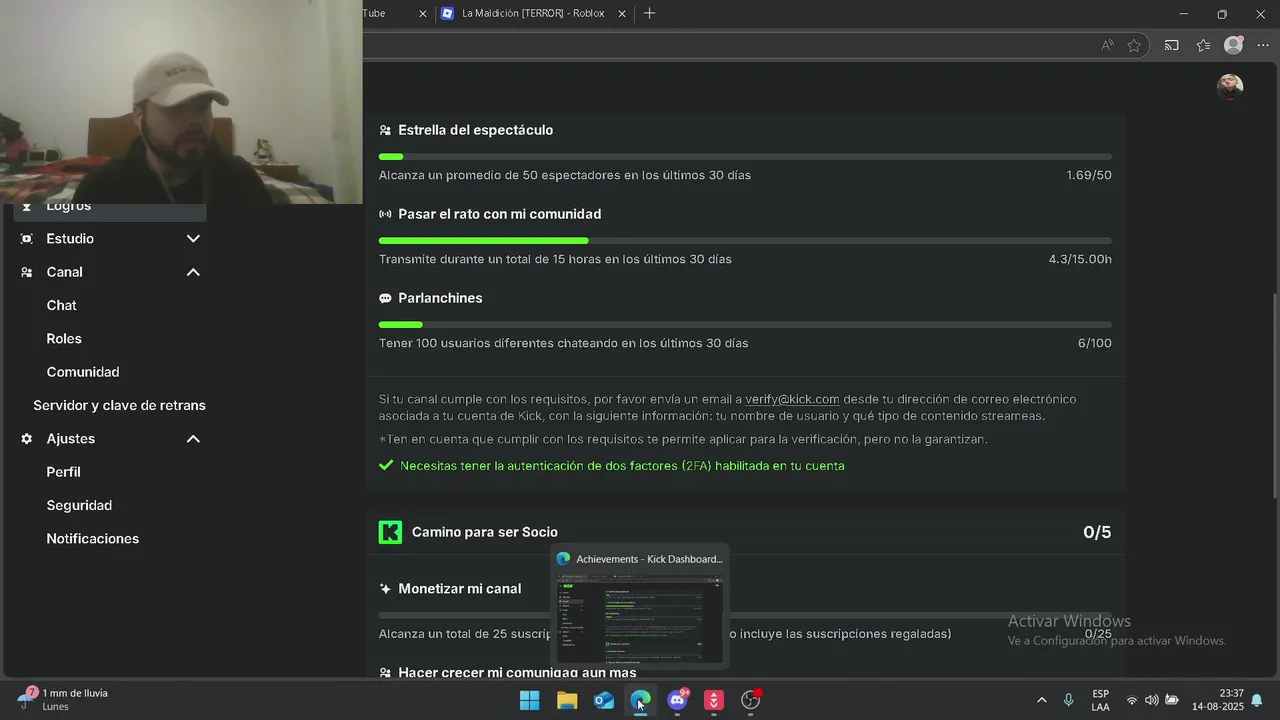Viewport: 1280px width, 720px height.
Task: Click the green Kick logo beside Camino para ser Socio
Action: (x=390, y=532)
